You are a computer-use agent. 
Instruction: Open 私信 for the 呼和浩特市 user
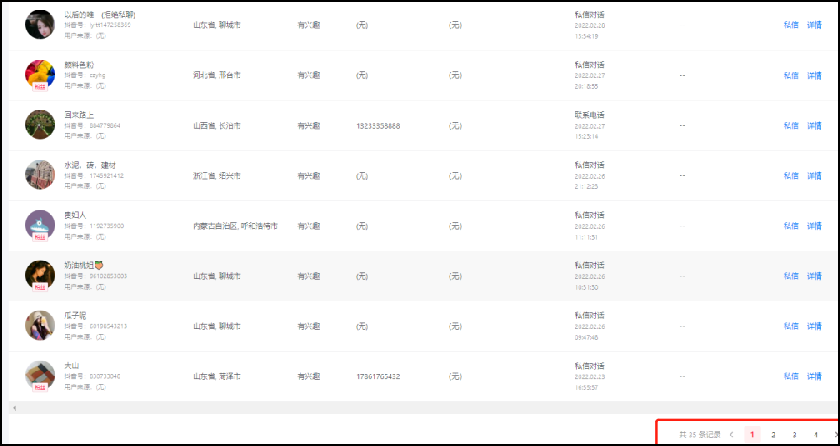tap(791, 226)
